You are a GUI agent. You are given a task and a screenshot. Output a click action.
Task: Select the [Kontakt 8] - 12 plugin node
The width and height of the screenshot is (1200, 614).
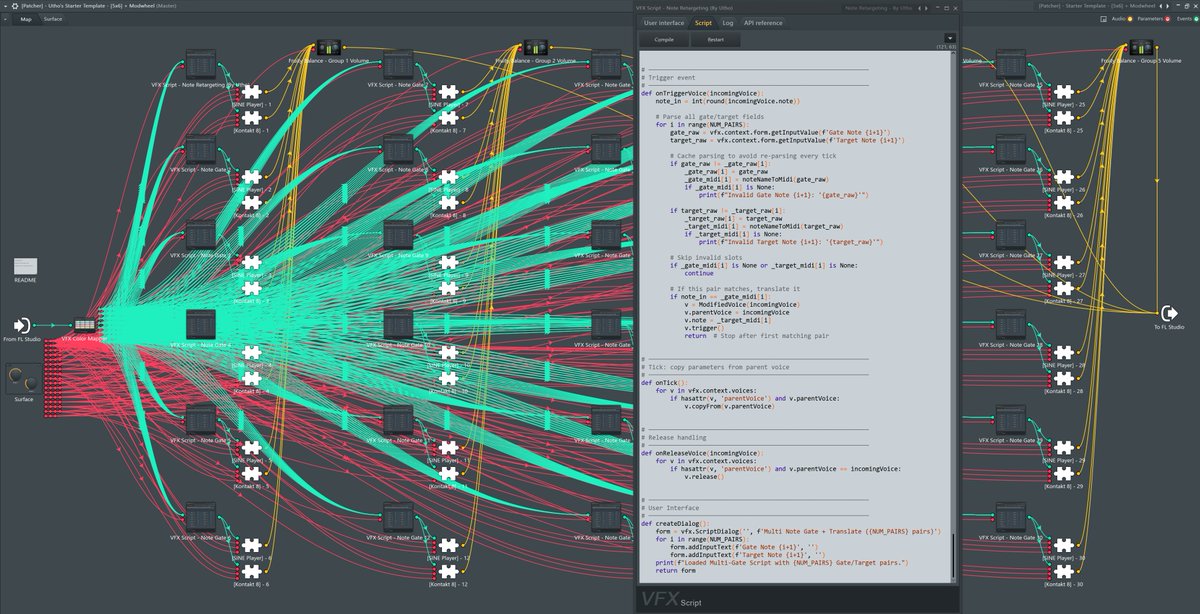click(448, 571)
